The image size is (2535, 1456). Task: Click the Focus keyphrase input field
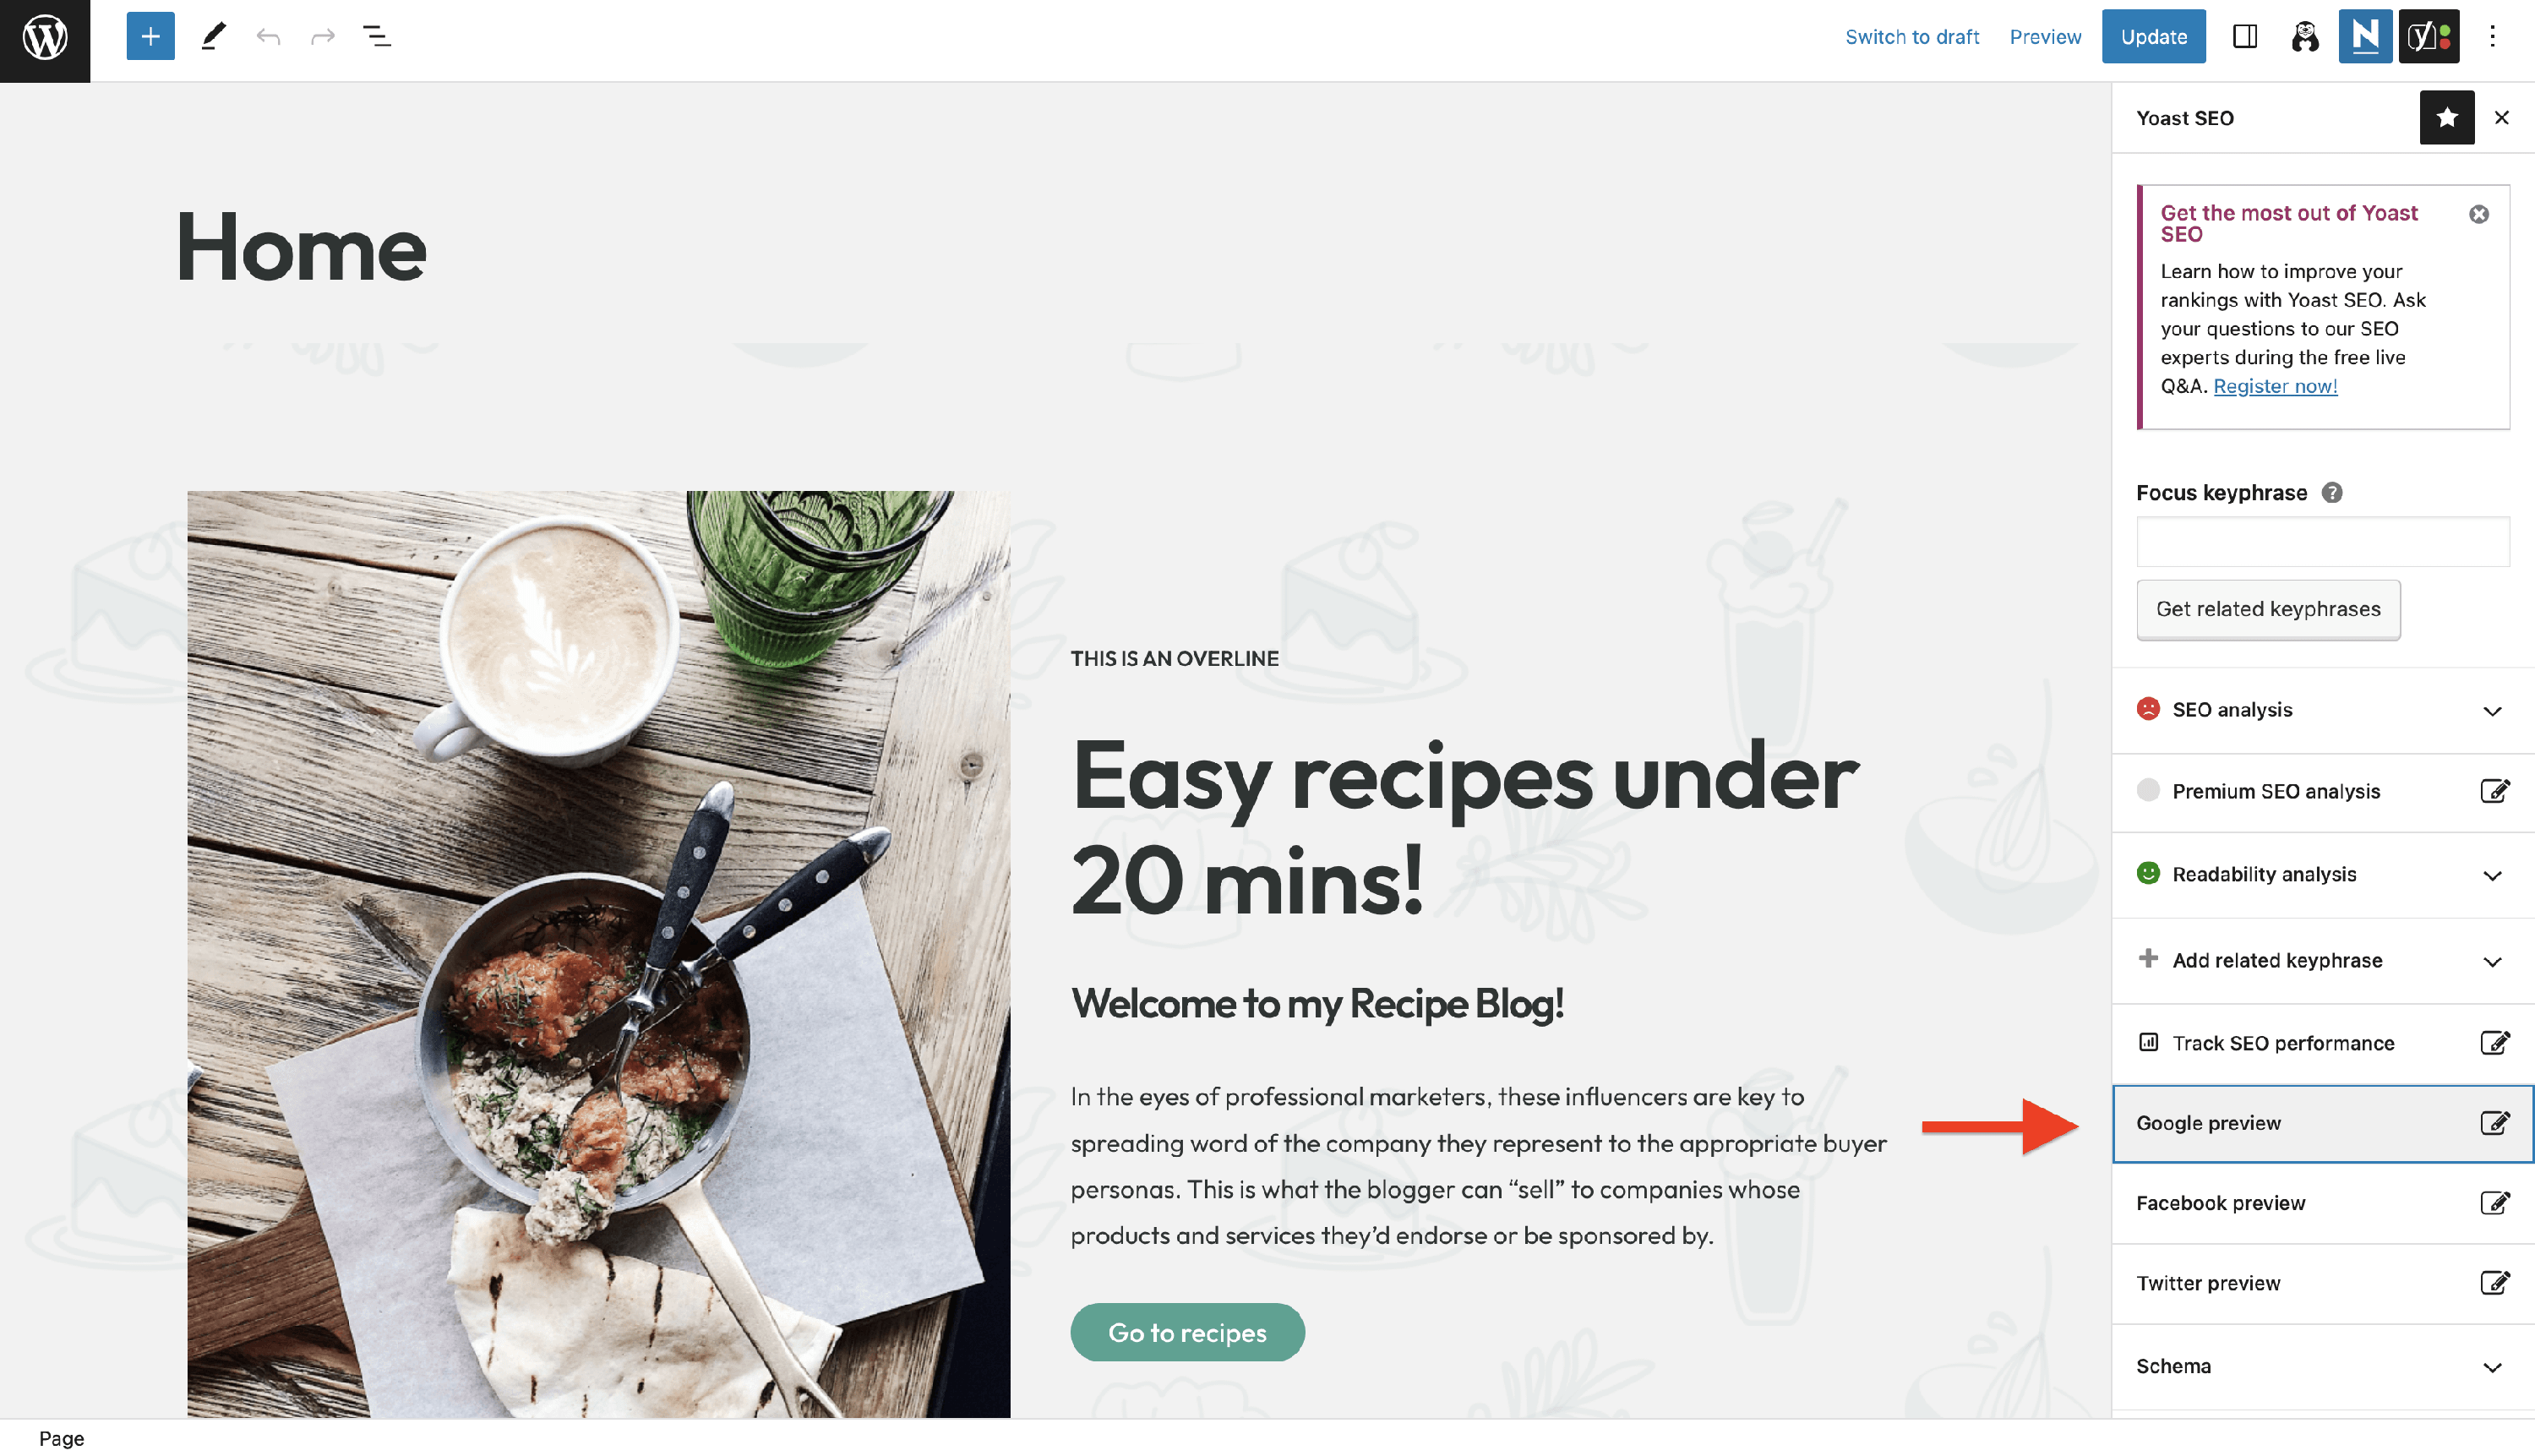pos(2322,542)
